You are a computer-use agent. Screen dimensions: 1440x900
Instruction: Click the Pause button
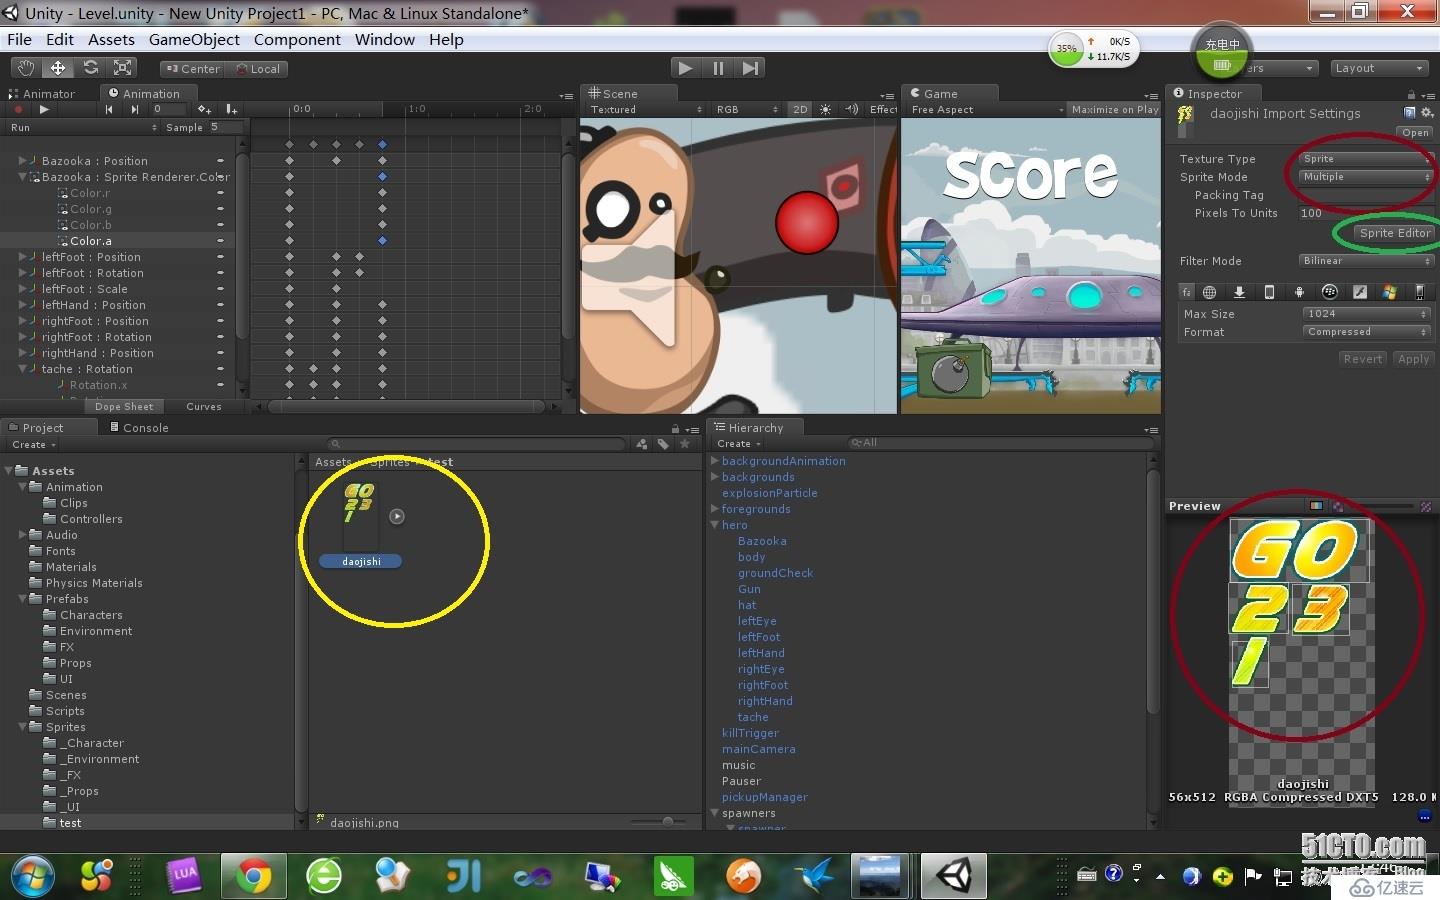pyautogui.click(x=718, y=68)
